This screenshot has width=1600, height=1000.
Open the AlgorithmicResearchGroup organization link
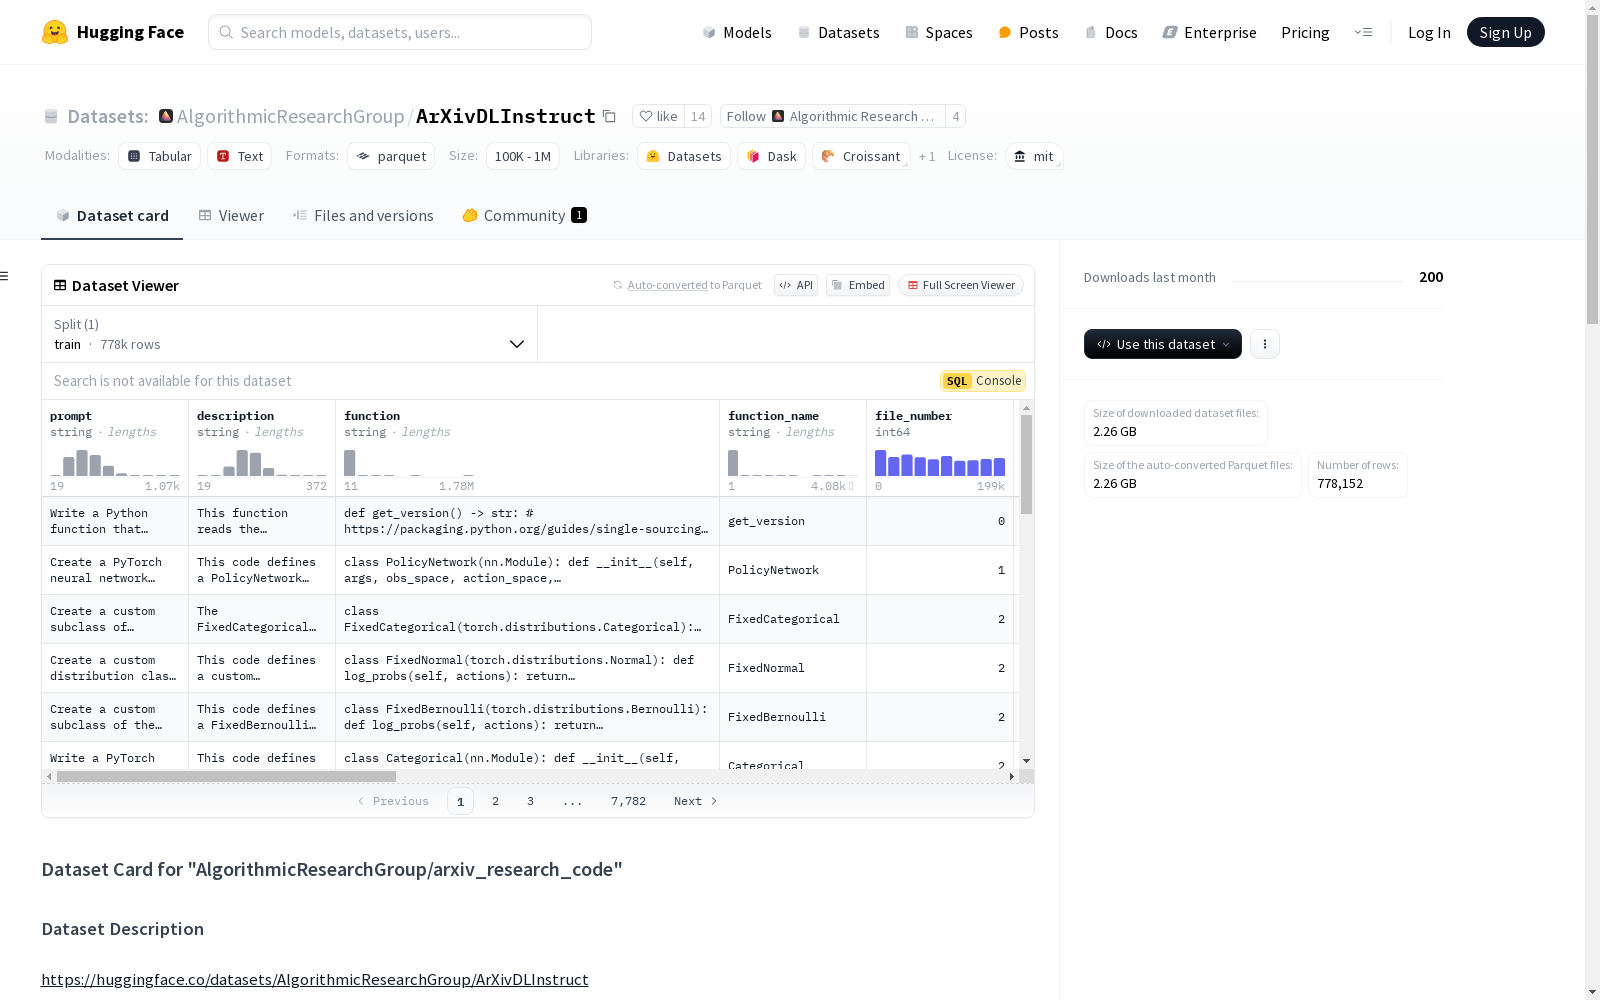tap(290, 116)
